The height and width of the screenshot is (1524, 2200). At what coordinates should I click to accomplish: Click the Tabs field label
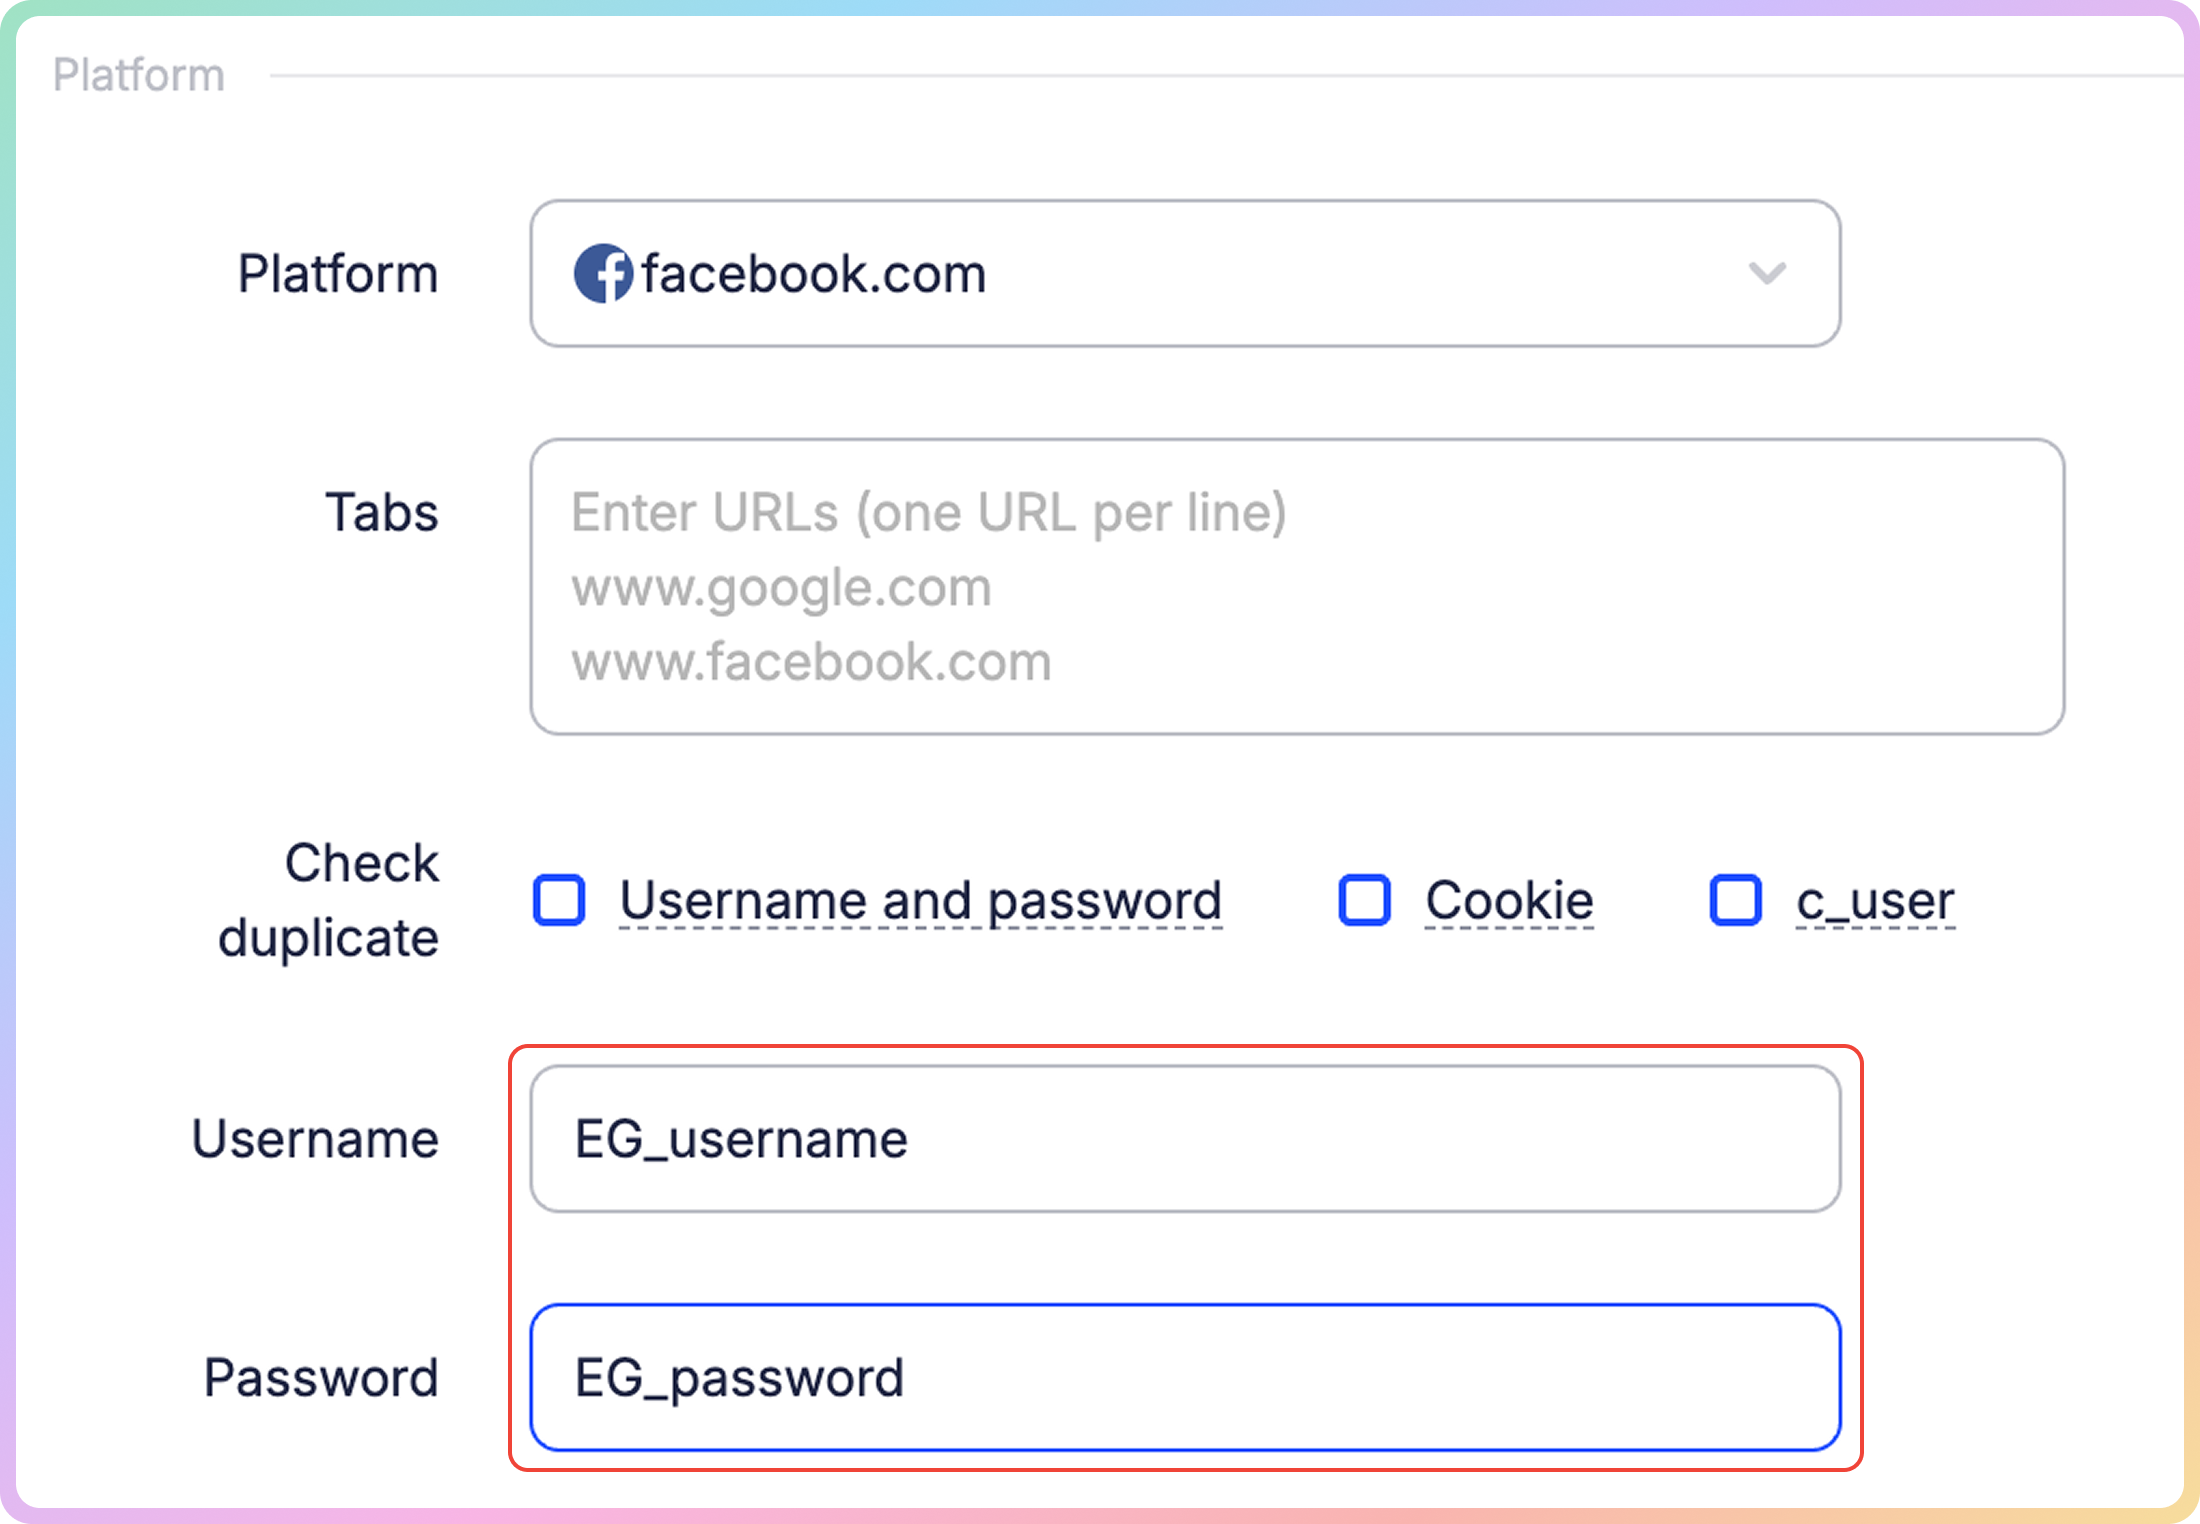[x=382, y=512]
